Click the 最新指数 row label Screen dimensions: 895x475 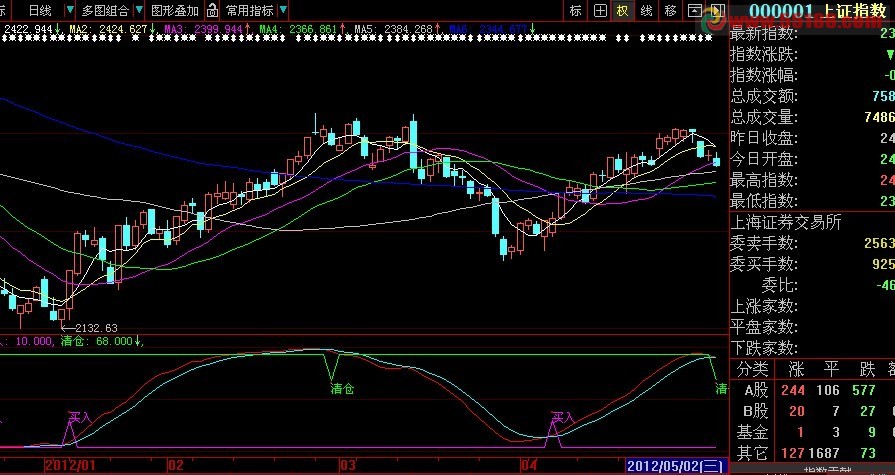click(x=764, y=34)
